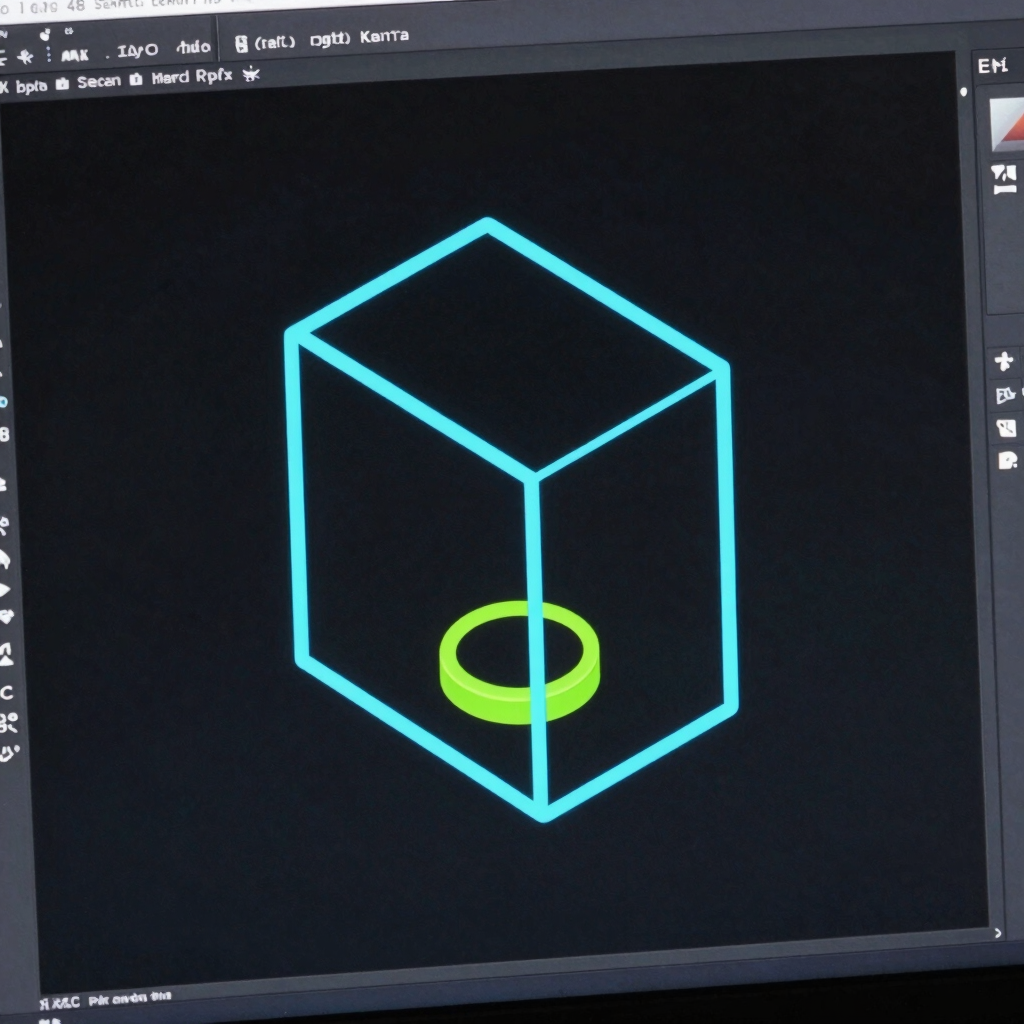
Task: Open the "(ralt)" tab with document icon
Action: click(264, 42)
